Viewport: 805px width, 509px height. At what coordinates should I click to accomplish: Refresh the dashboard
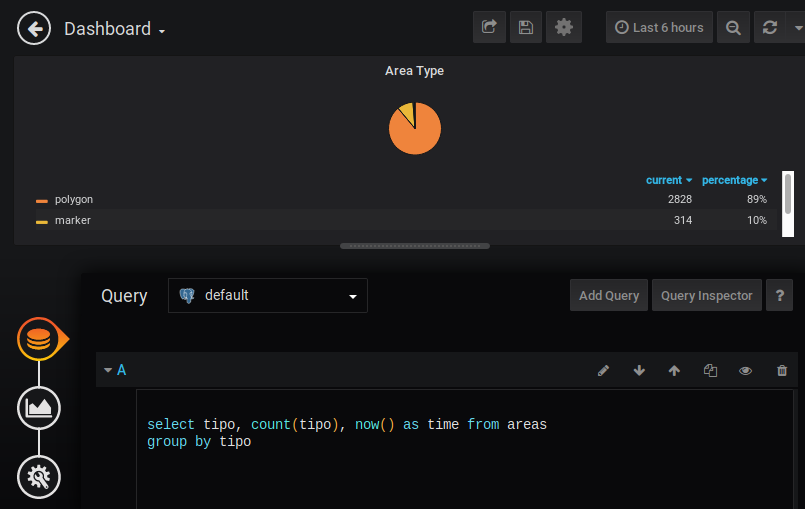click(769, 28)
